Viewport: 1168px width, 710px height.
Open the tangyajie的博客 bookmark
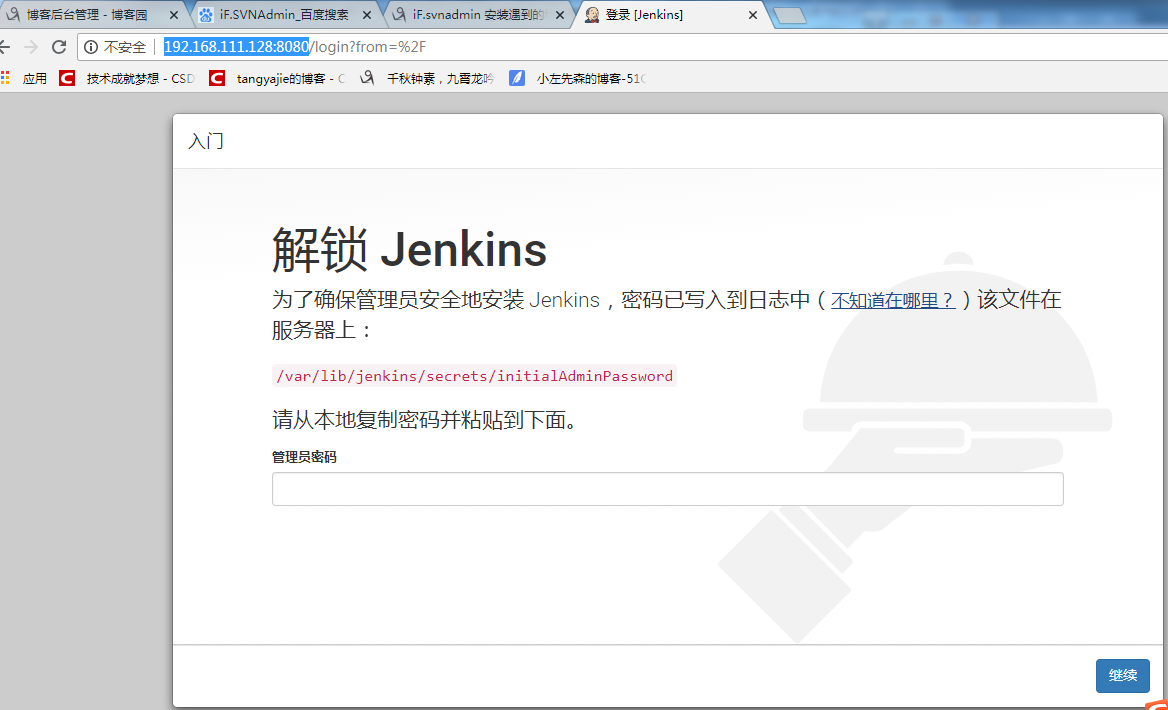[277, 78]
